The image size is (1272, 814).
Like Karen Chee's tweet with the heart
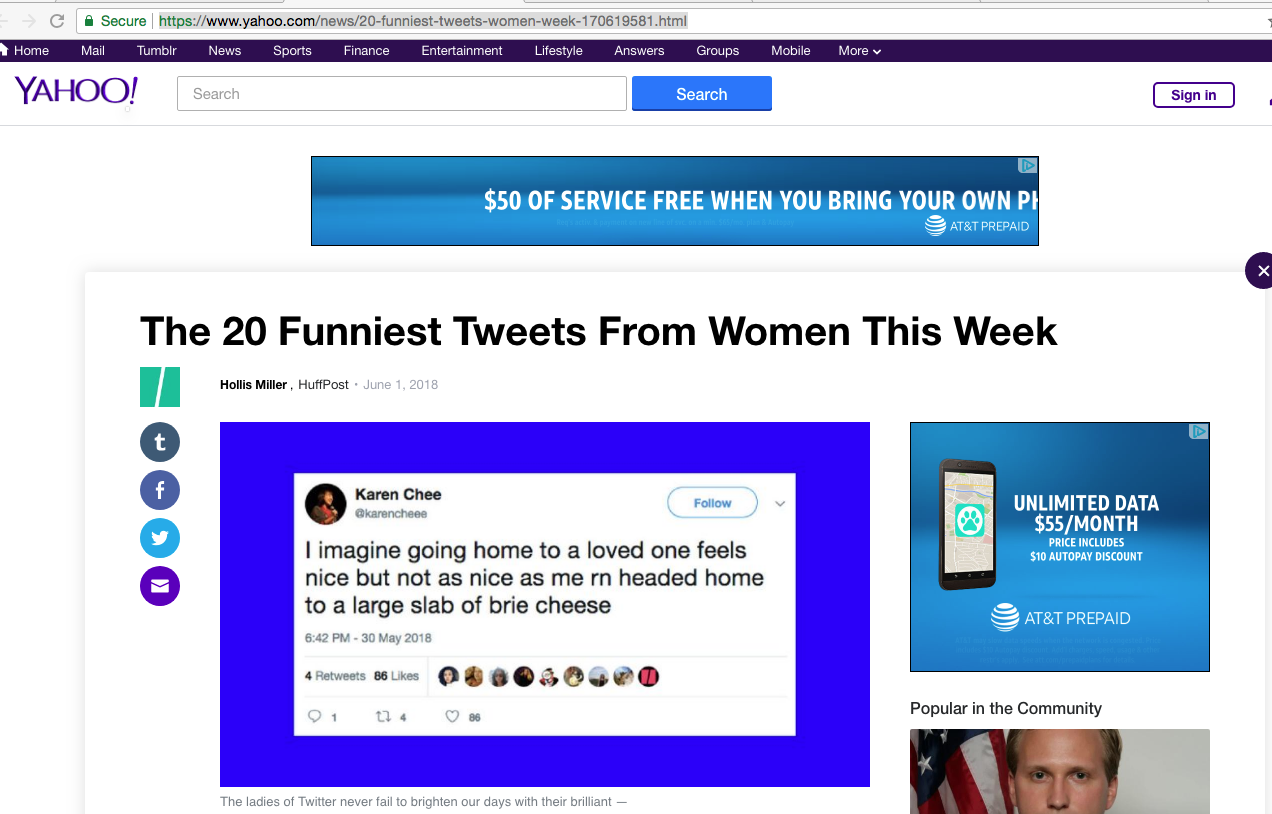click(x=452, y=716)
